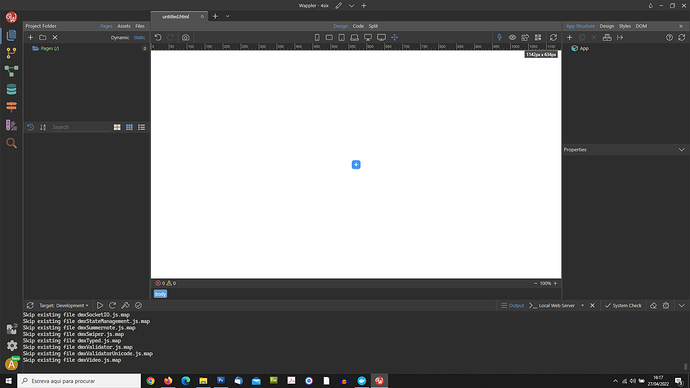Screen dimensions: 690x388
Task: Delete selected item in Project Folder
Action: [55, 37]
